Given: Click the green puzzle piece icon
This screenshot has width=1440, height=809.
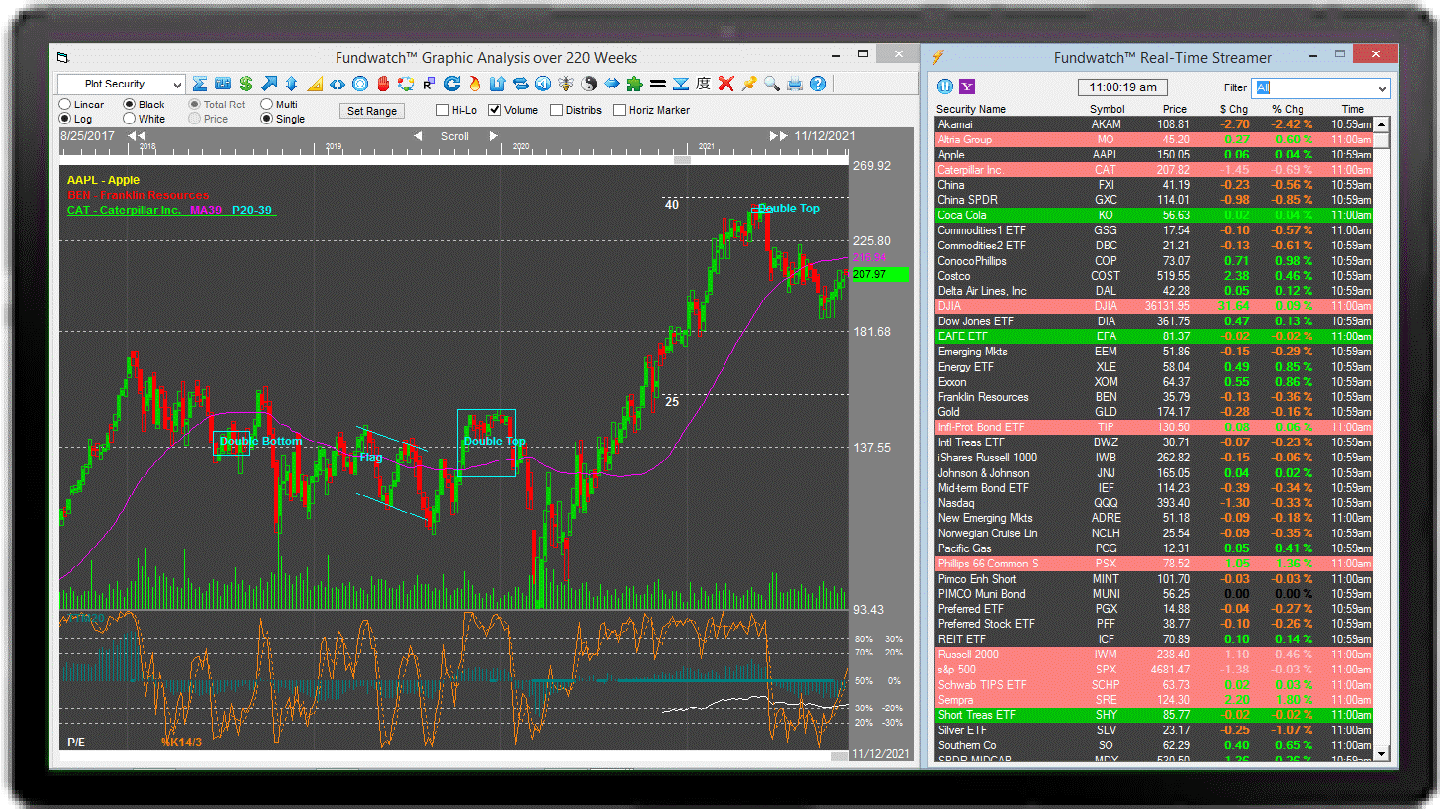Looking at the screenshot, I should click(x=635, y=84).
